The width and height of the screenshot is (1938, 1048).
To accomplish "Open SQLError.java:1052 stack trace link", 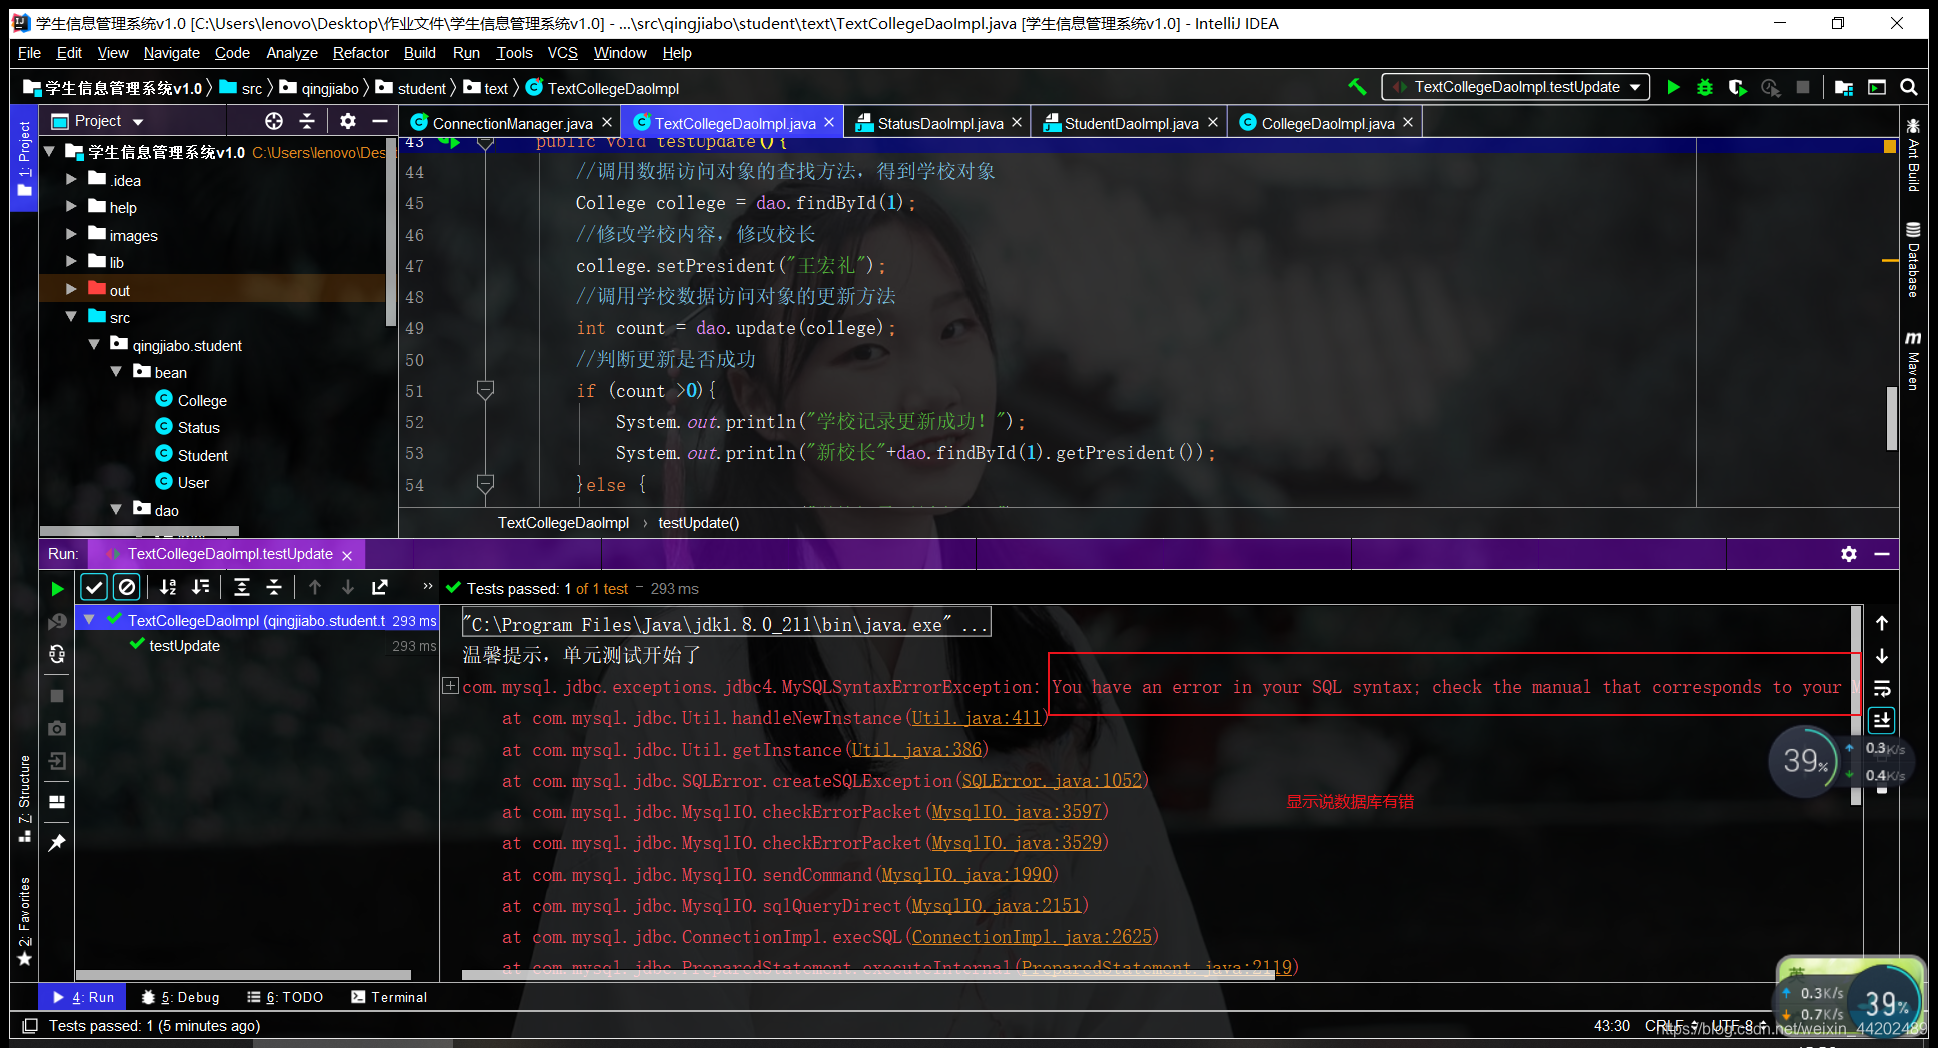I will (x=1051, y=781).
